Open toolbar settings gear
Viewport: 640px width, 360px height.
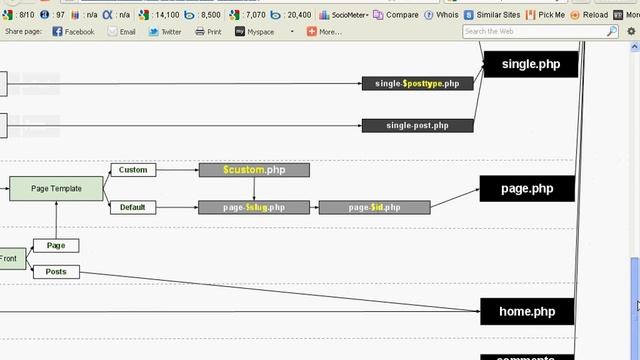tap(631, 31)
